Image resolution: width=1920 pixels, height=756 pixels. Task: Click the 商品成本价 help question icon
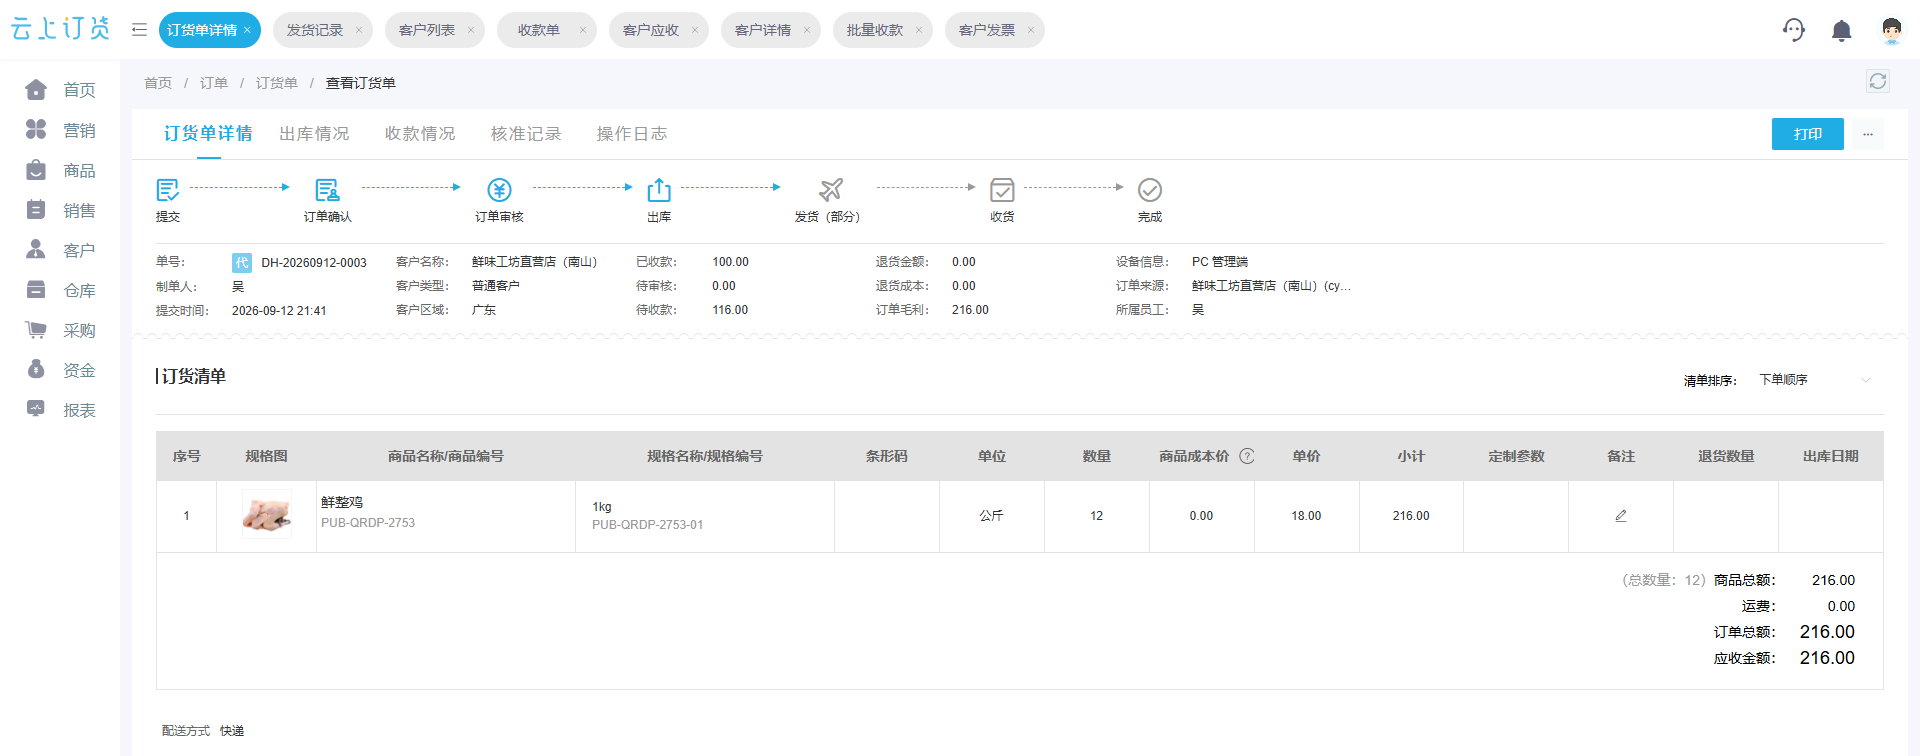click(1247, 456)
